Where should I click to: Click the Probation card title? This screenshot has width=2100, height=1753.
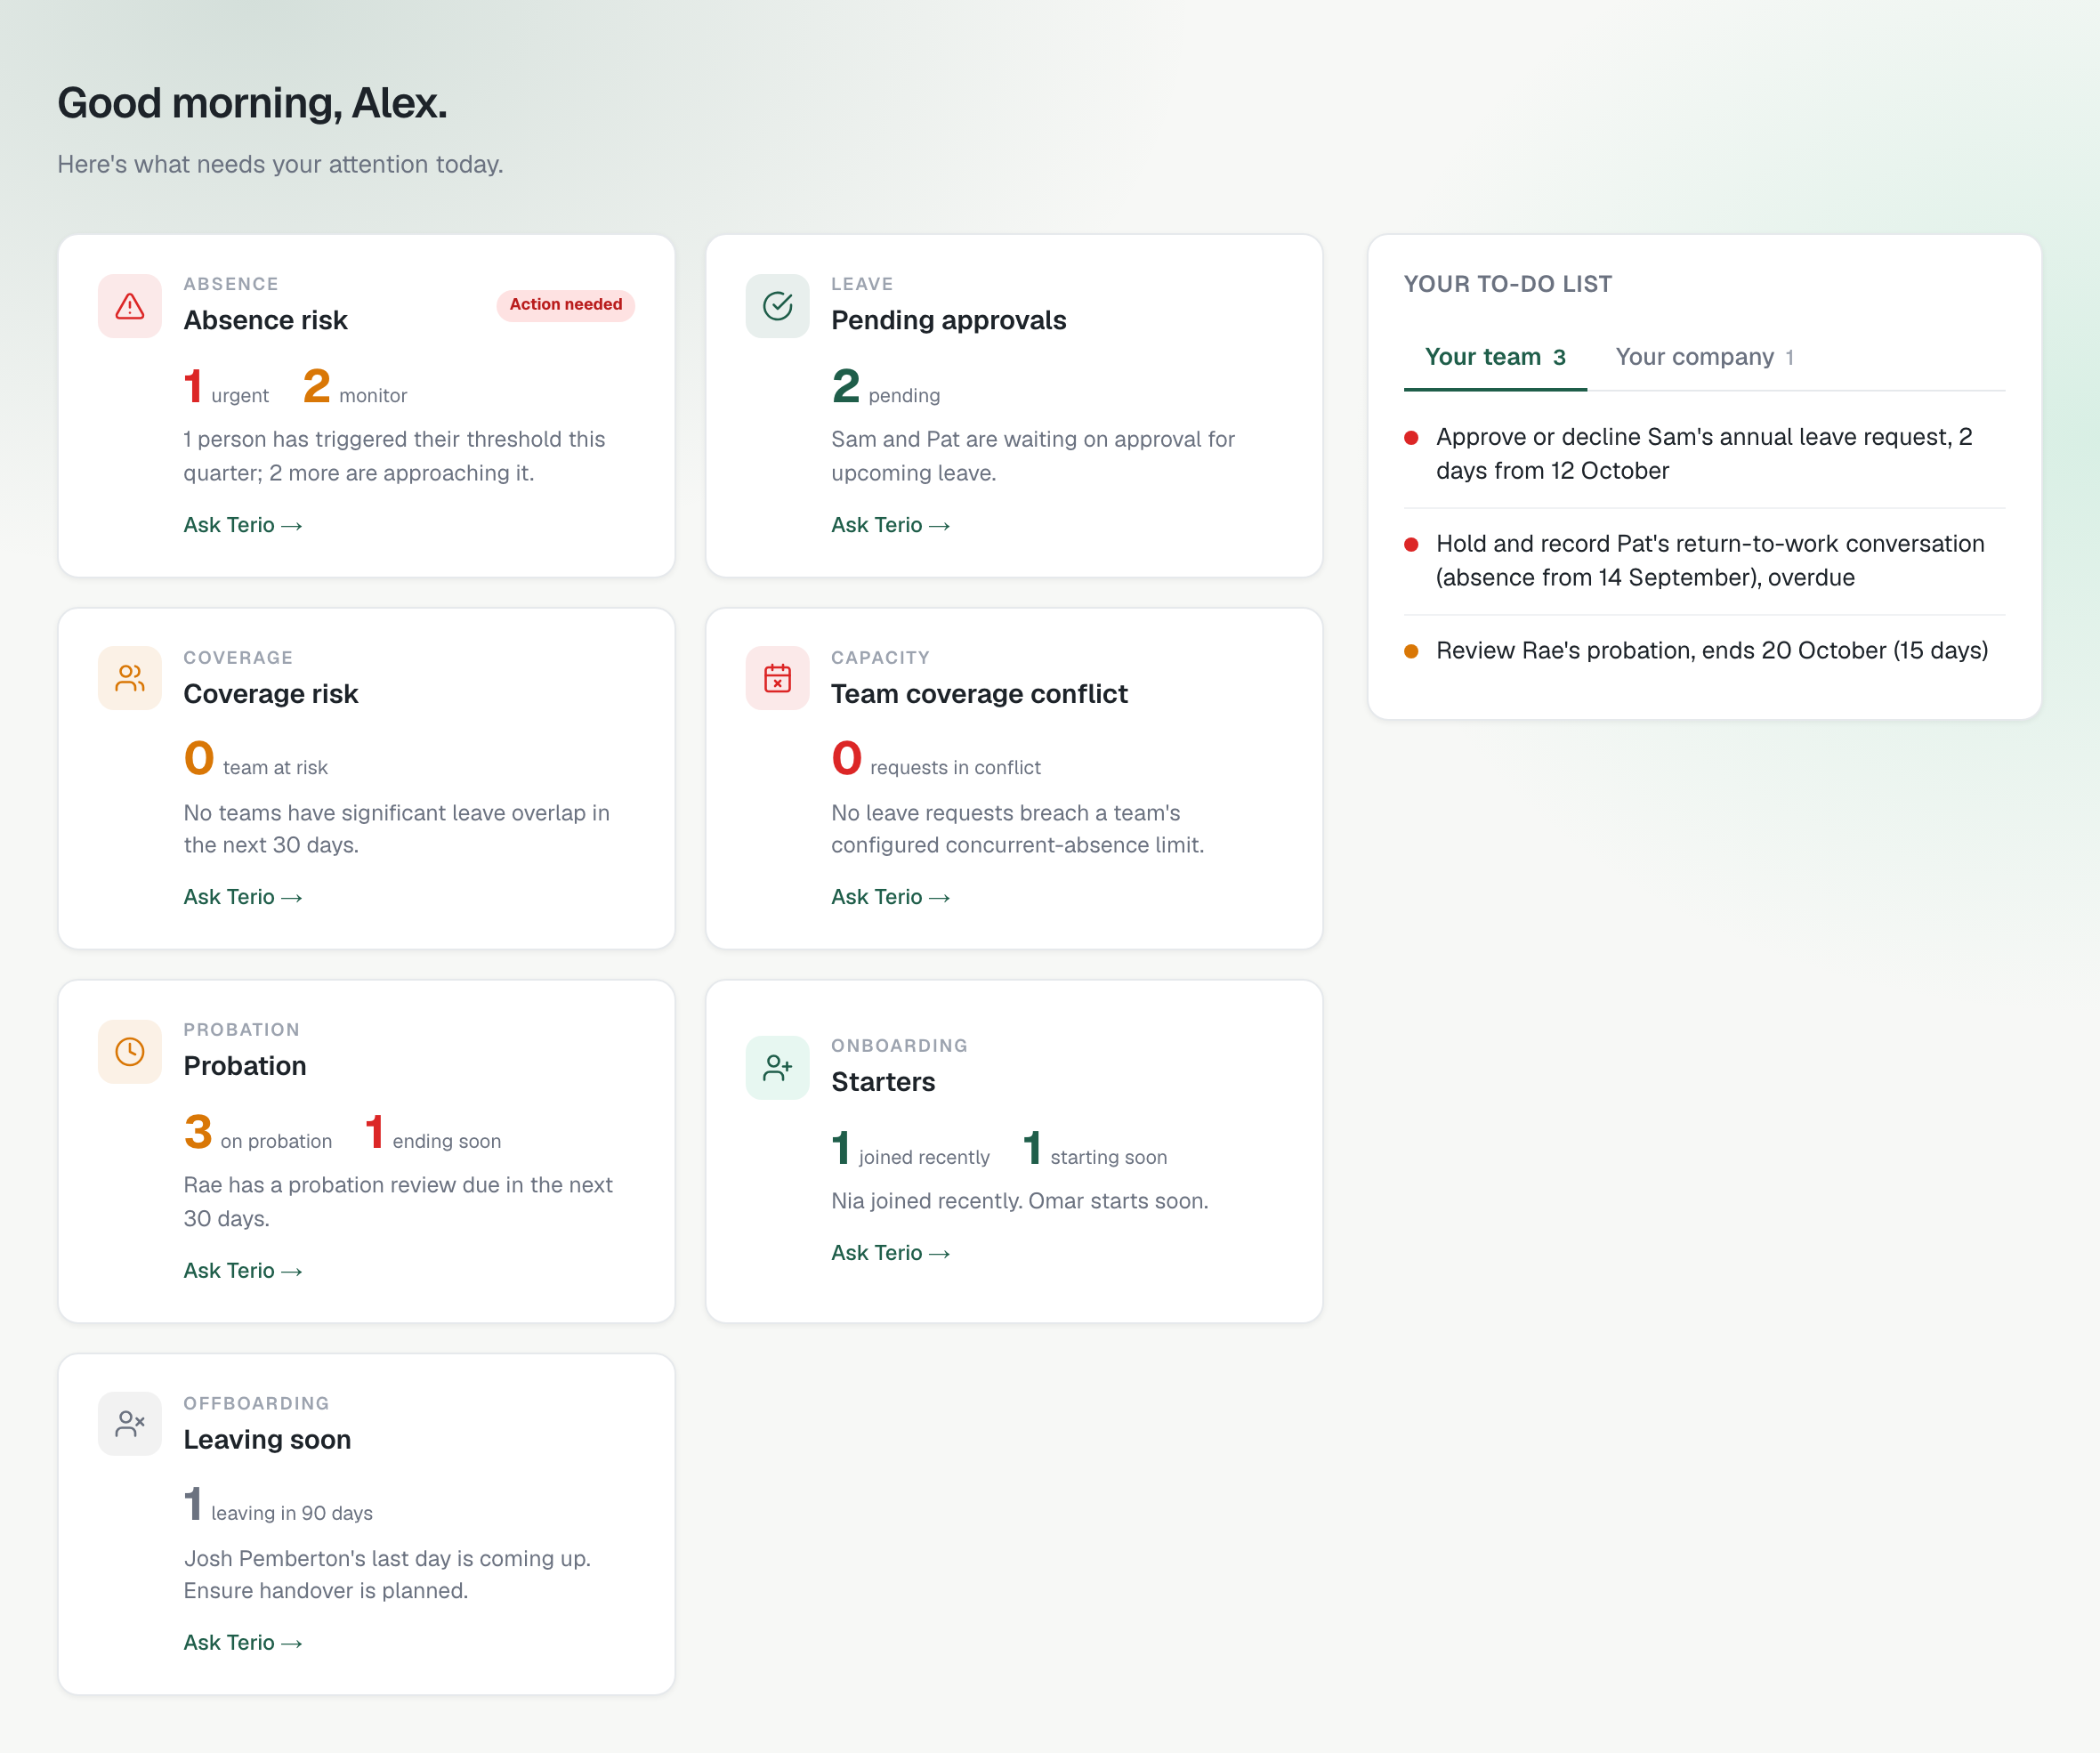(245, 1066)
